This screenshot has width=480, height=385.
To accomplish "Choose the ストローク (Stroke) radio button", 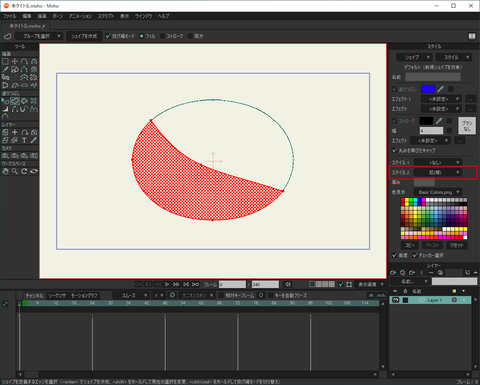I will point(162,36).
